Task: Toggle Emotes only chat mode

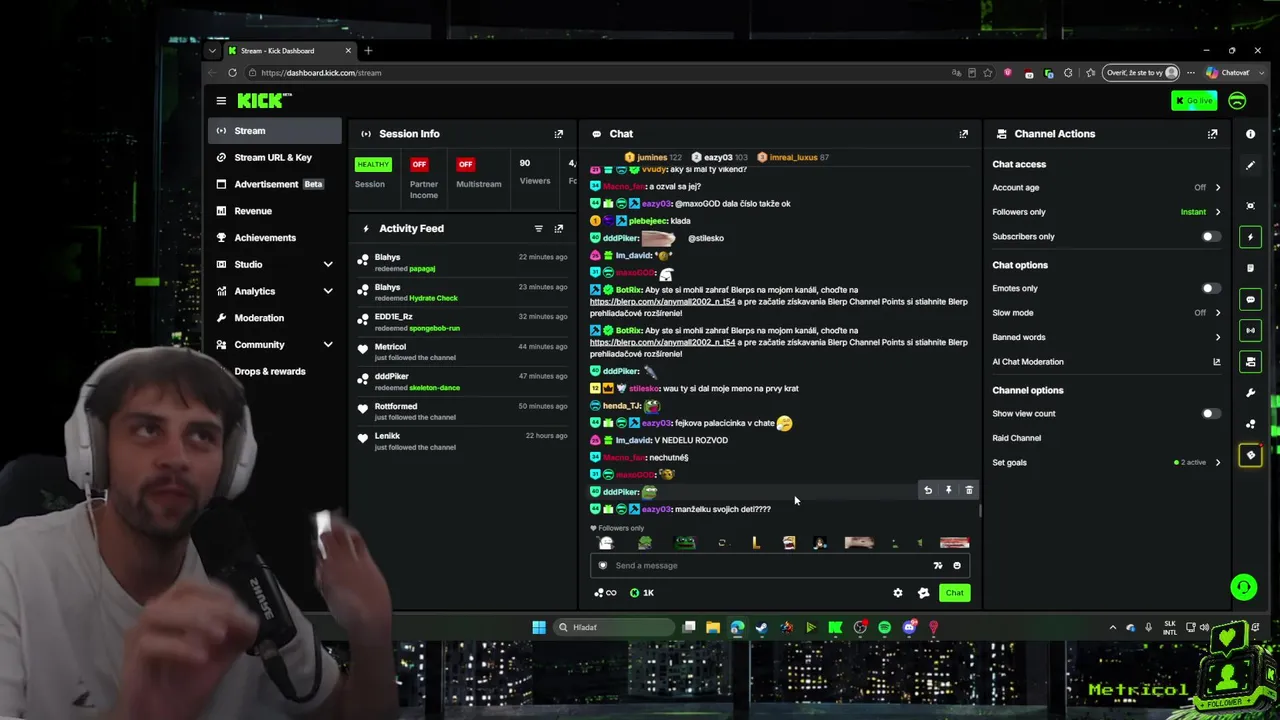Action: pyautogui.click(x=1210, y=289)
